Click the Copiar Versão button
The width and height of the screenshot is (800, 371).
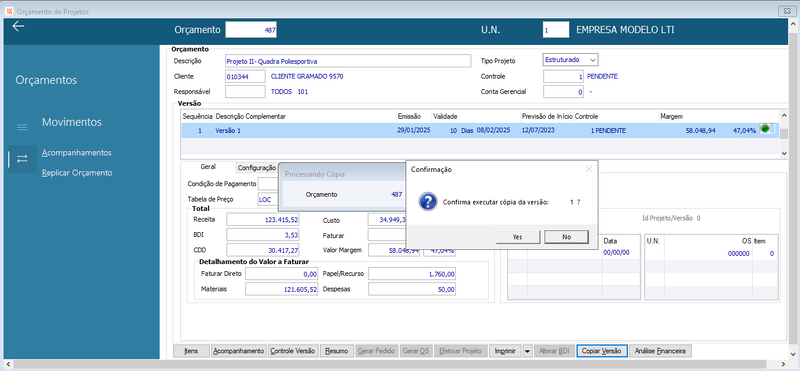coord(602,351)
